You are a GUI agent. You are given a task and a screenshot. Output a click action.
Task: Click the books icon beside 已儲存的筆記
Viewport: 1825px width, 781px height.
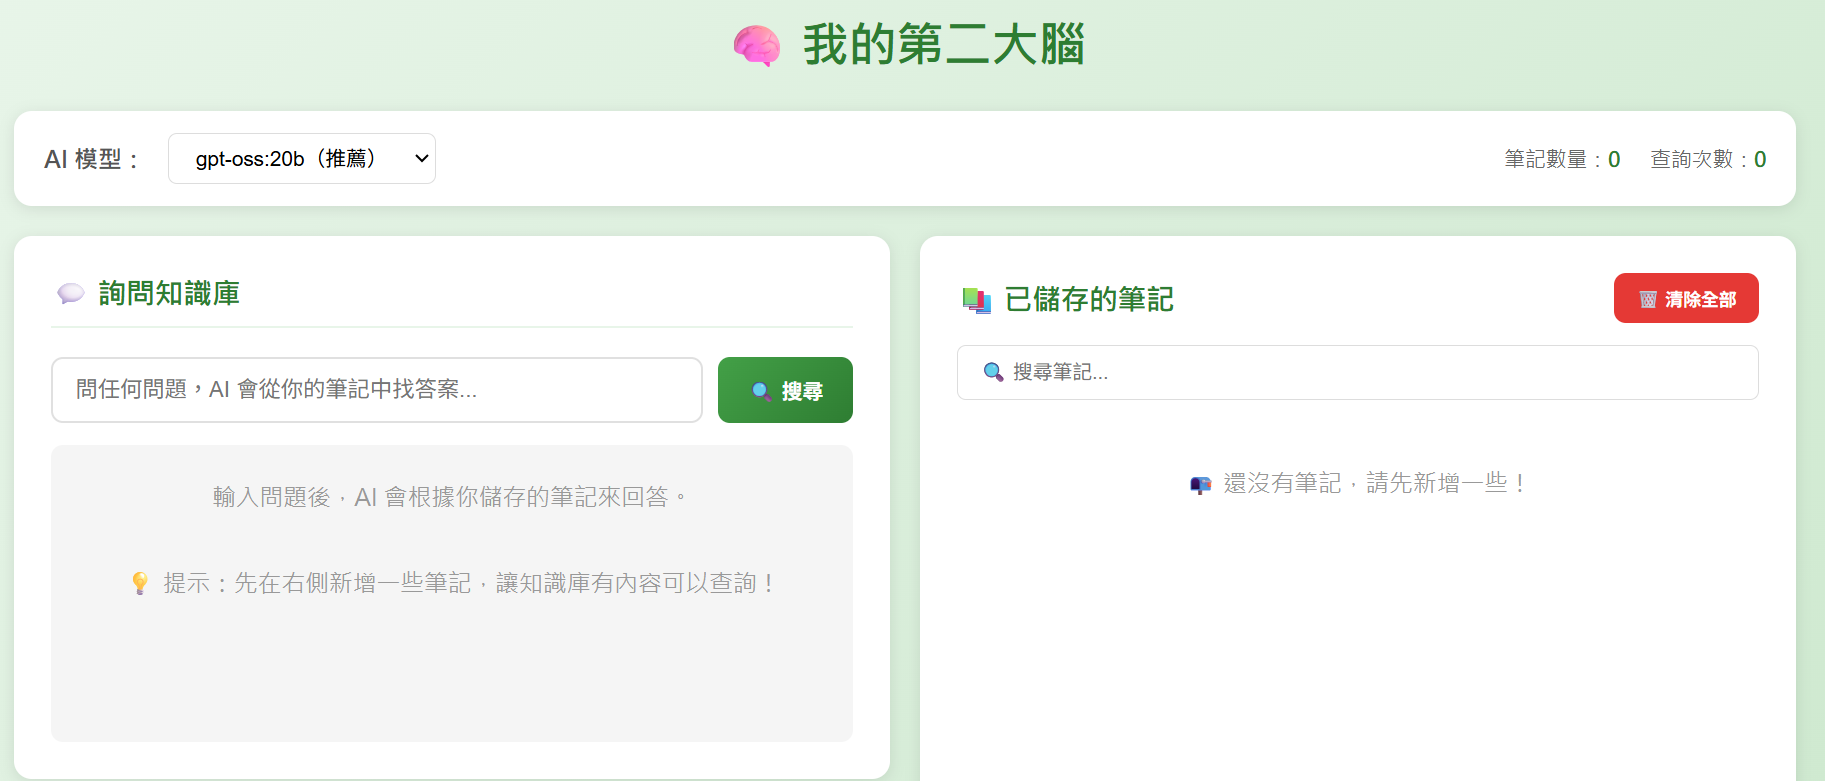(x=976, y=300)
